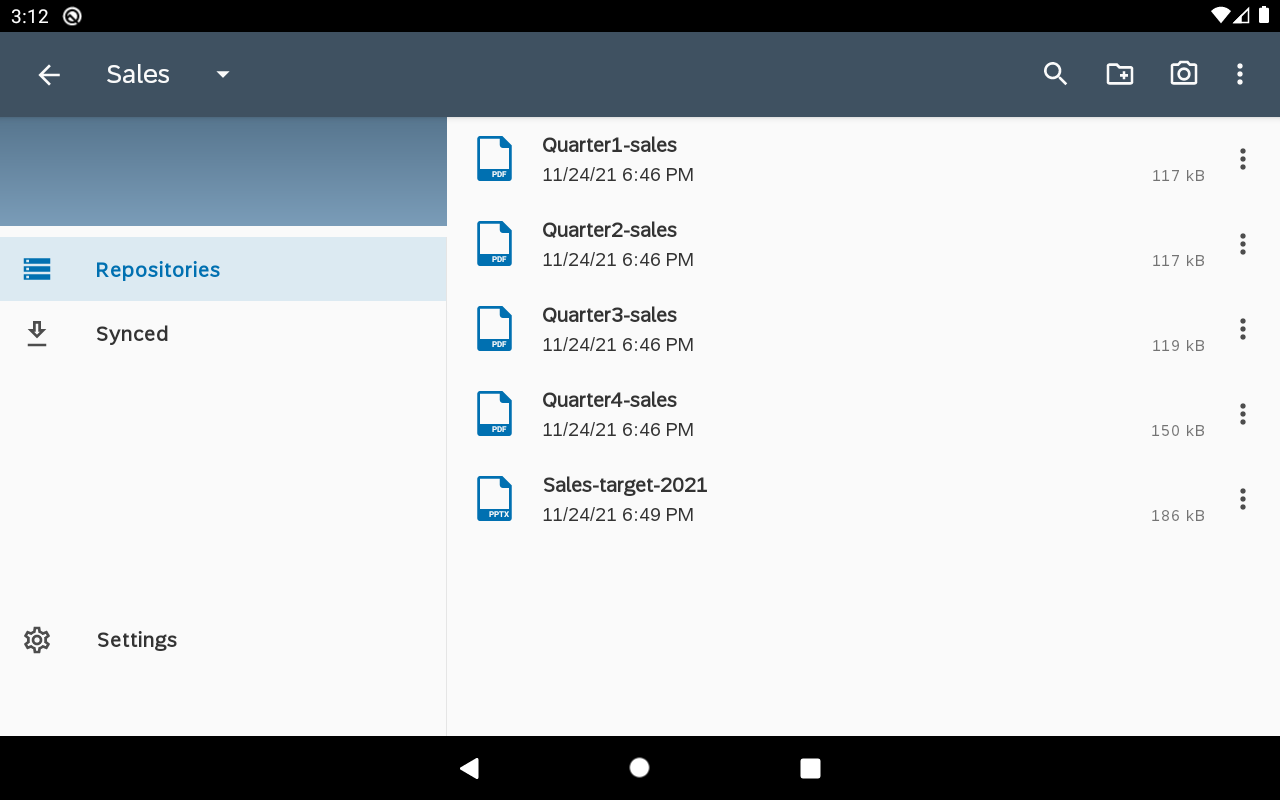Open the Quarter2-sales file name
The height and width of the screenshot is (800, 1280).
click(x=609, y=230)
